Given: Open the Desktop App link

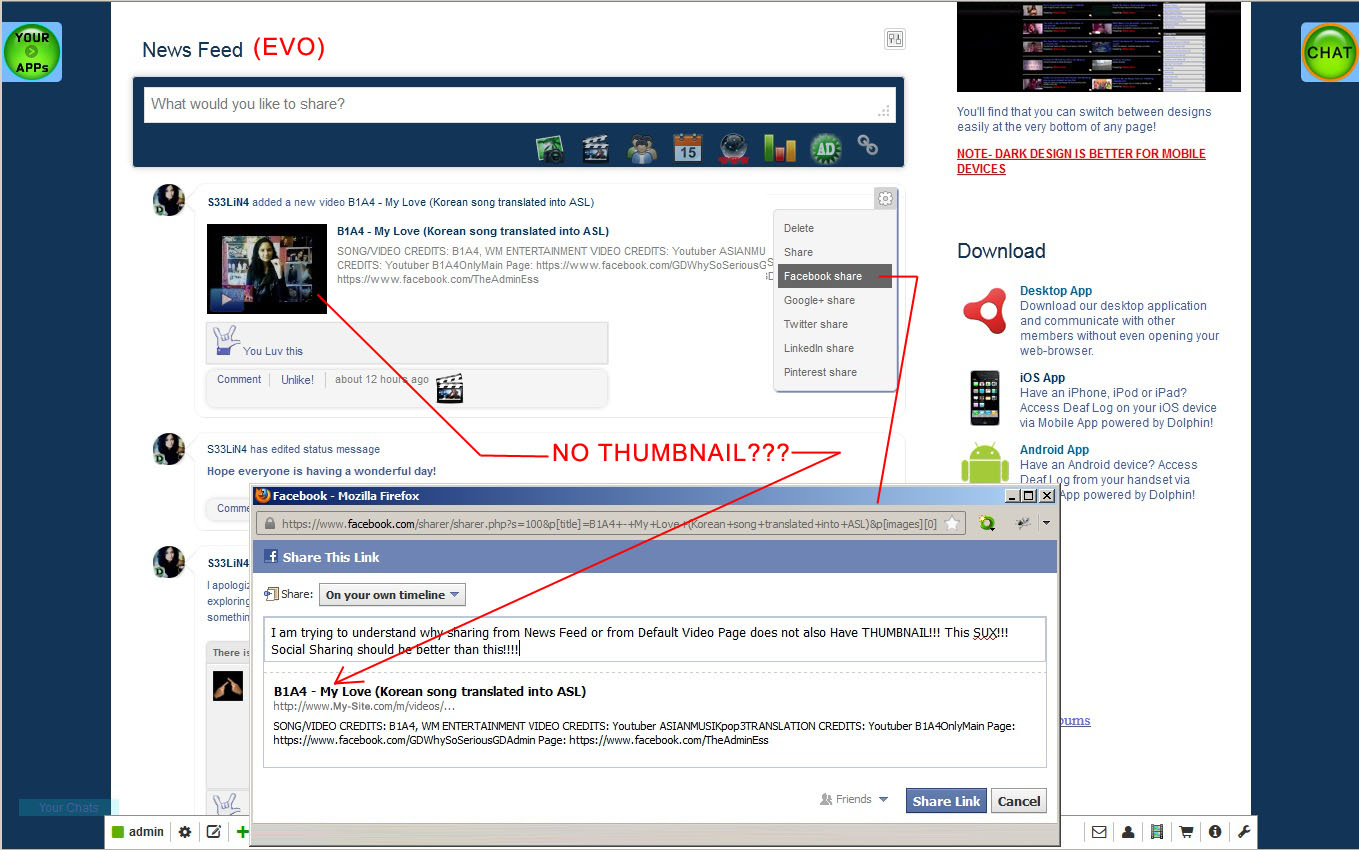Looking at the screenshot, I should pos(1056,291).
